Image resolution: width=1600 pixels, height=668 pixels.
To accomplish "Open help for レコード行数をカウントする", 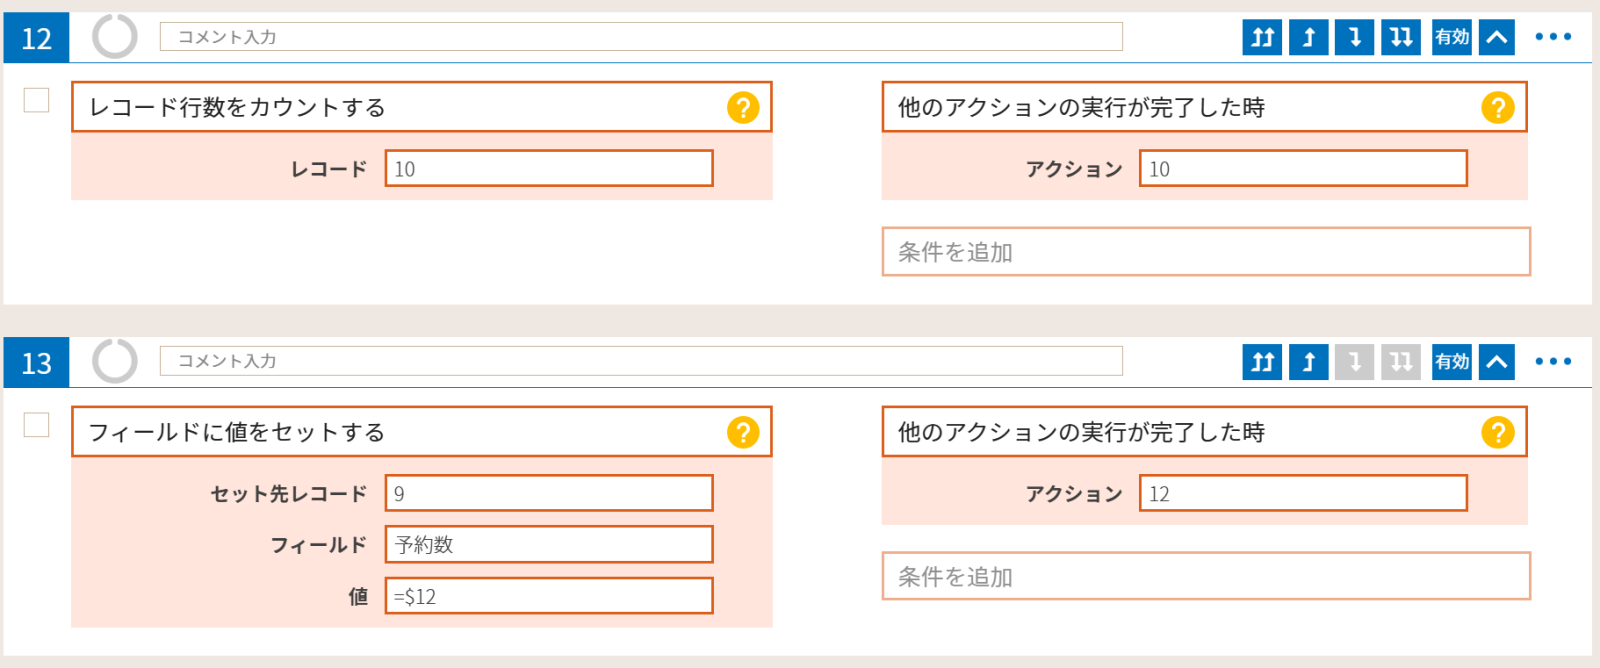I will coord(743,107).
